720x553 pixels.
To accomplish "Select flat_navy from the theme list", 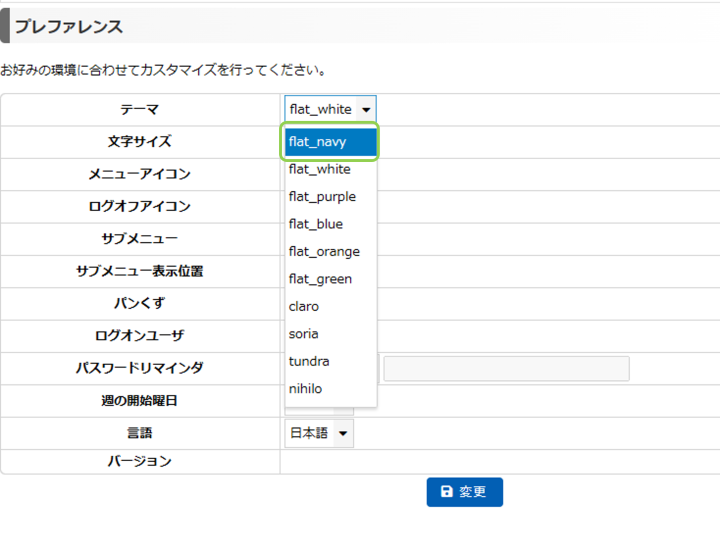I will click(x=330, y=142).
